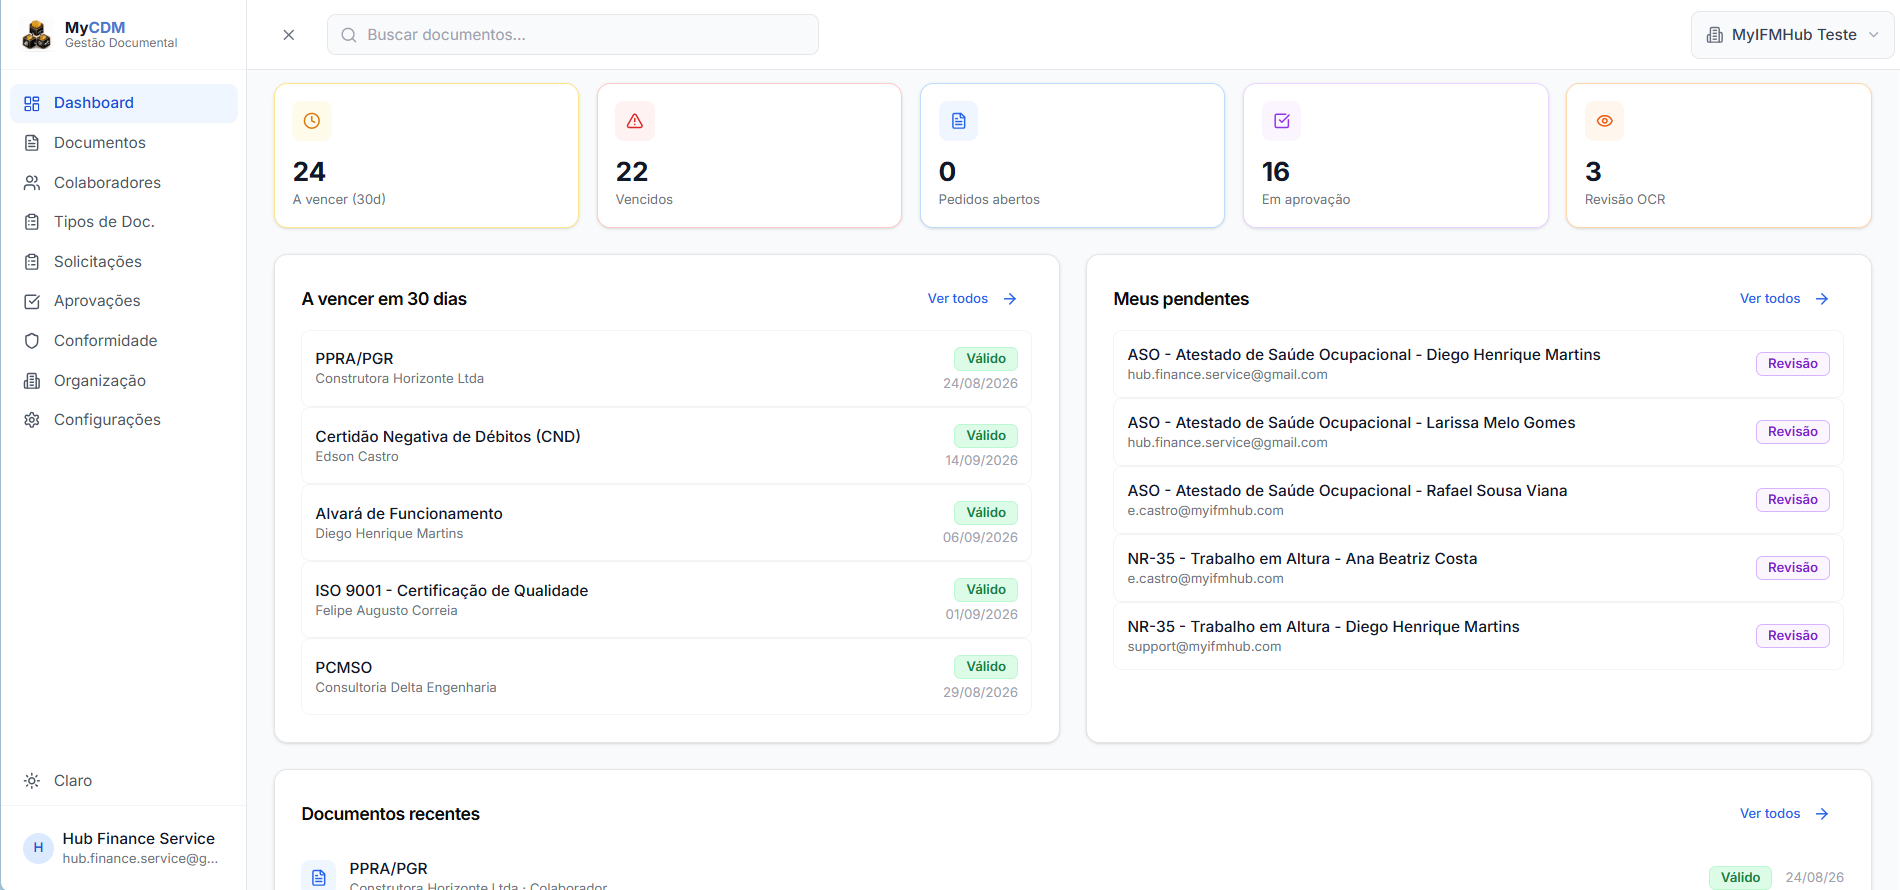Click the Aprovações checkbox icon in sidebar
Viewport: 1900px width, 890px height.
(x=32, y=301)
